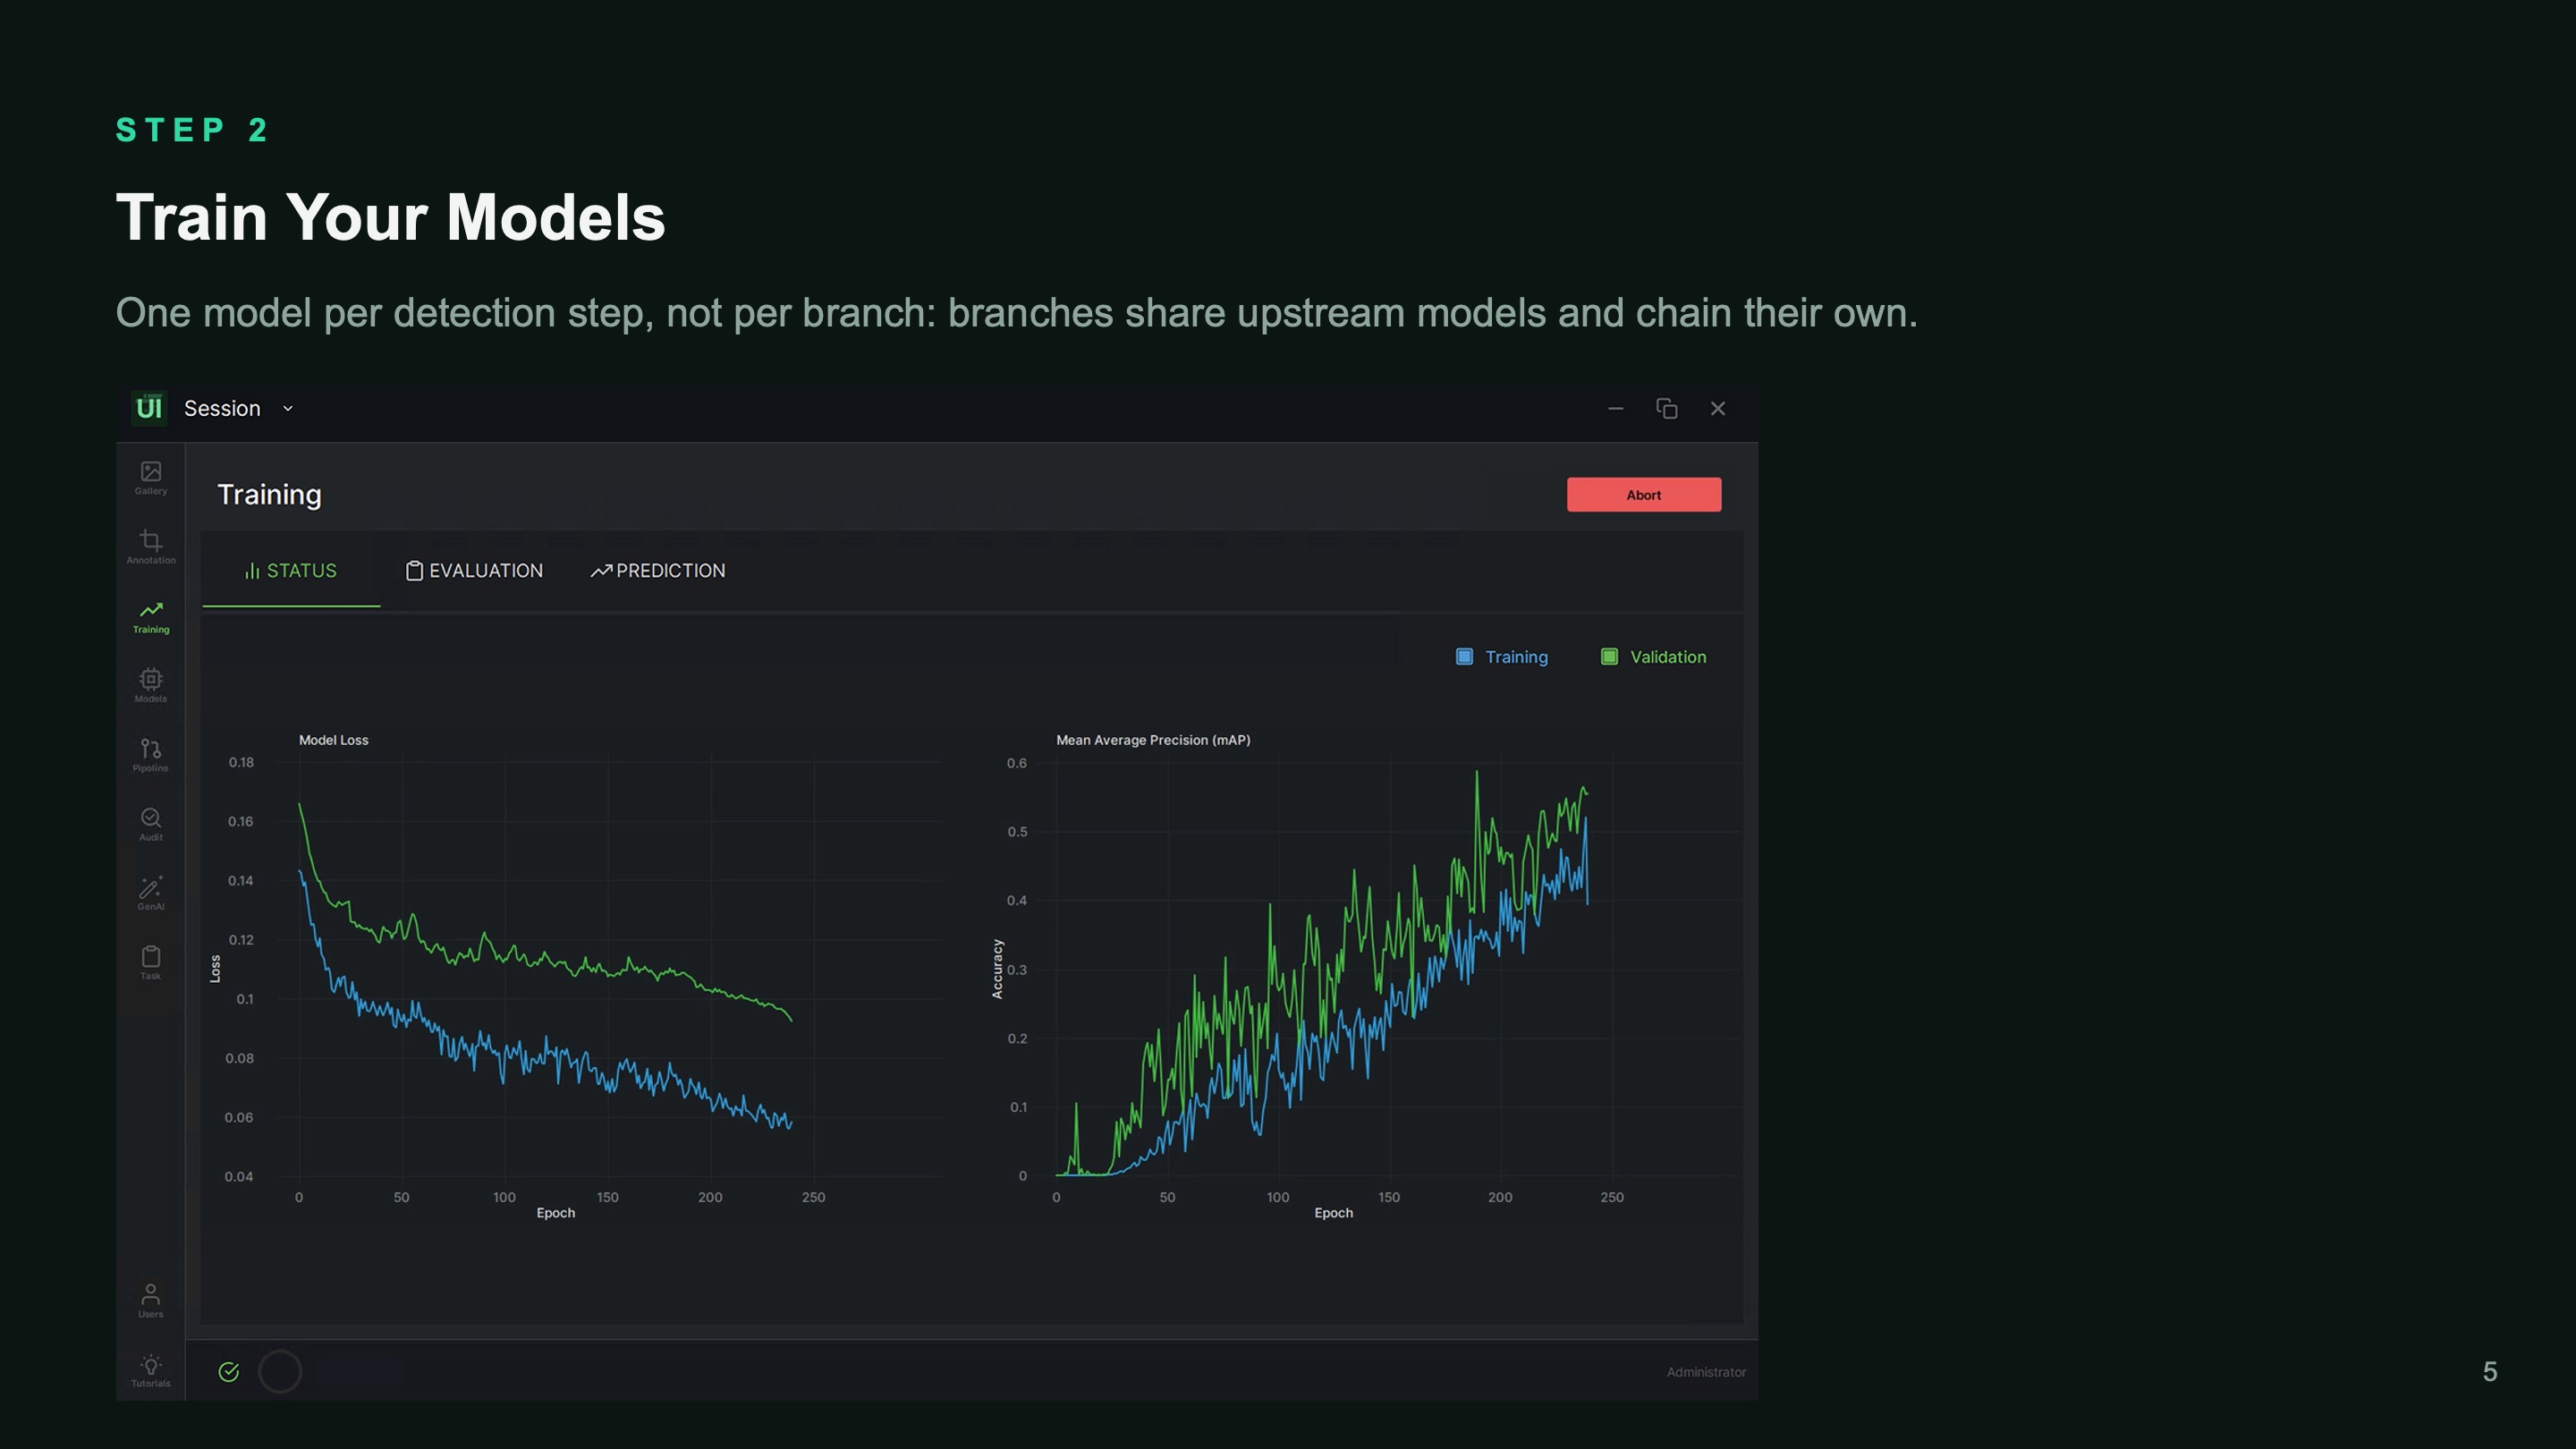Switch to the EVALUATION tab

click(x=474, y=571)
